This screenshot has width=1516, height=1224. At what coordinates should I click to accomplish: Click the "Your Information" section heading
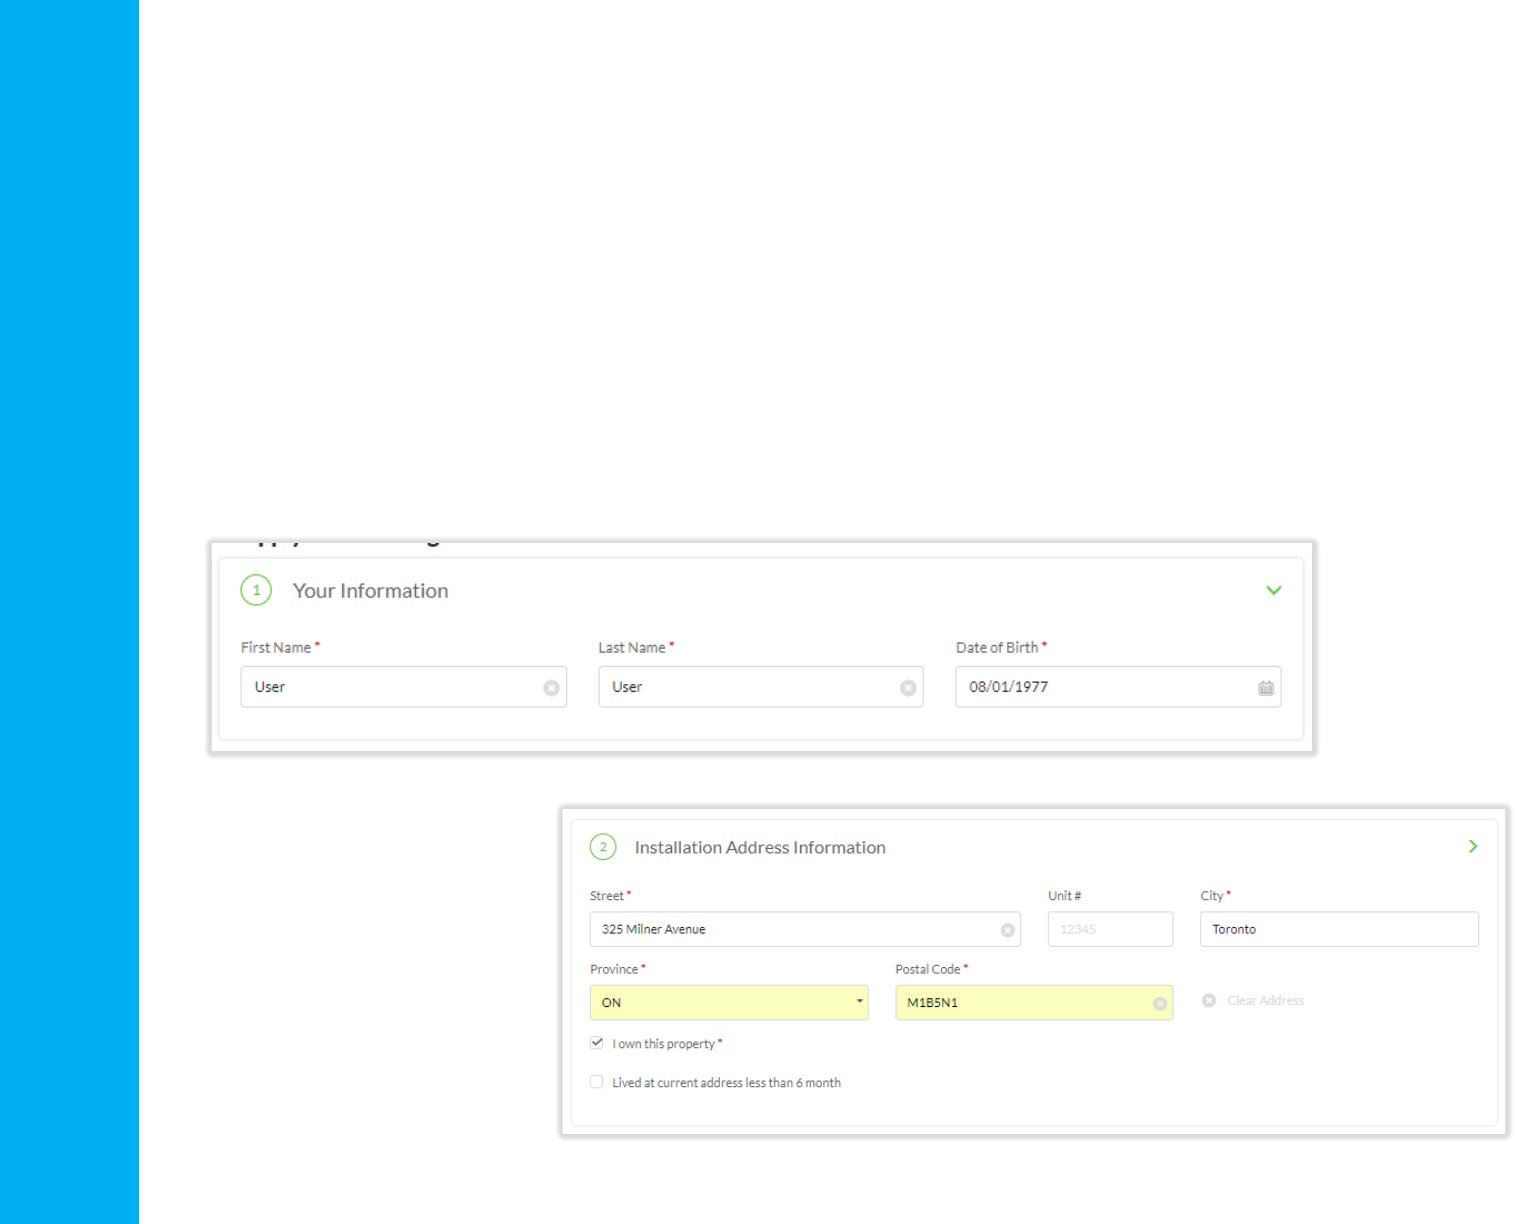point(370,591)
